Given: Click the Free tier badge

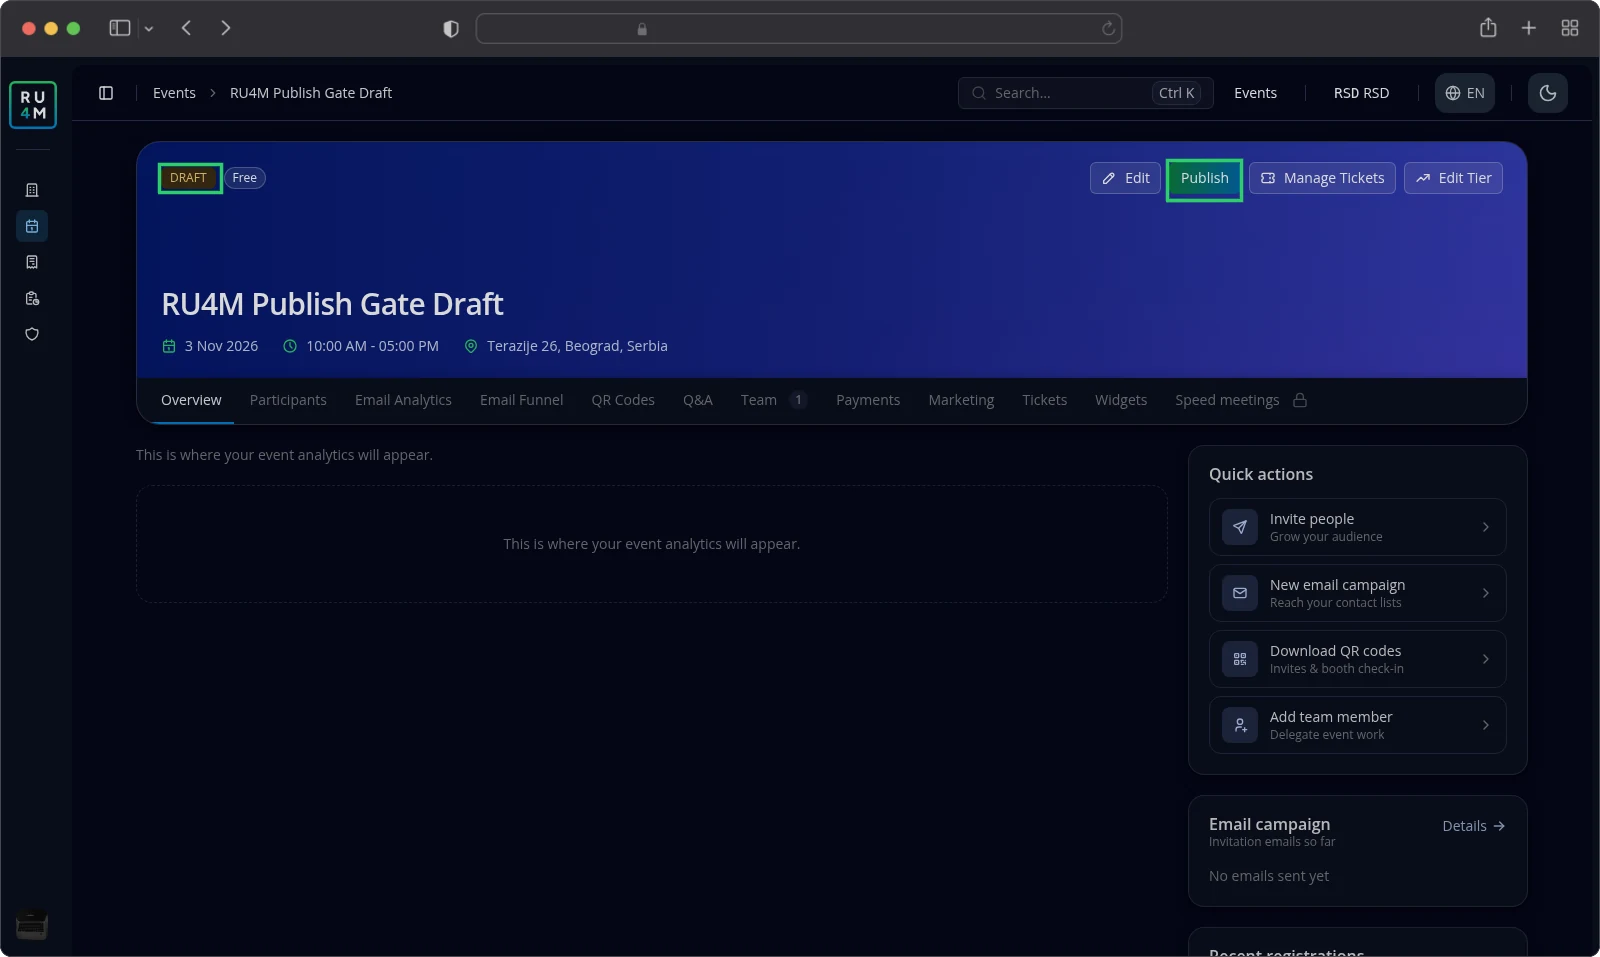Looking at the screenshot, I should click(x=245, y=178).
